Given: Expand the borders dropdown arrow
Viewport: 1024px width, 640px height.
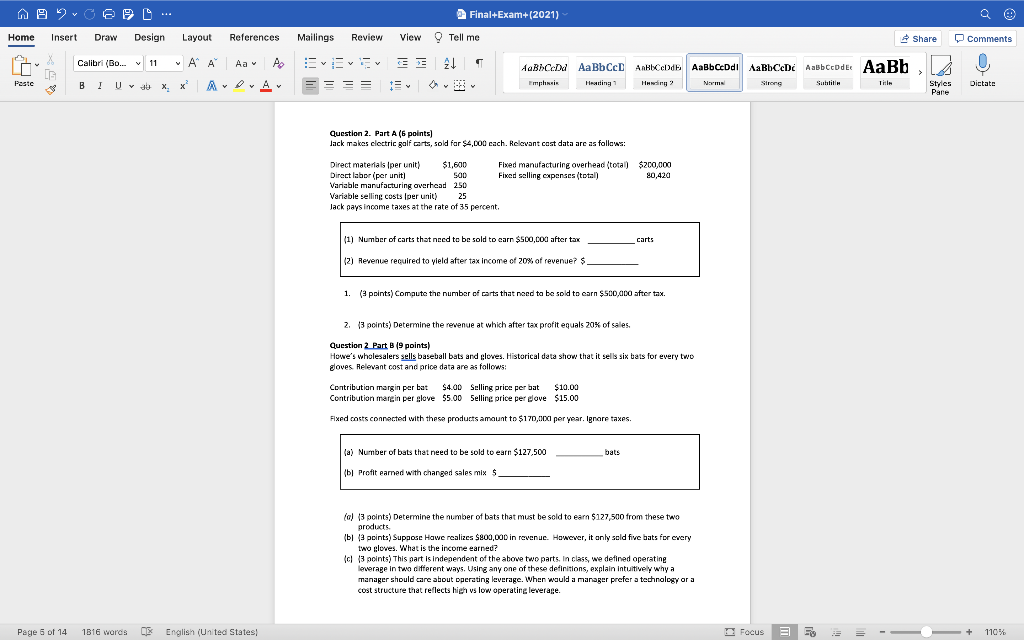Looking at the screenshot, I should pyautogui.click(x=473, y=86).
